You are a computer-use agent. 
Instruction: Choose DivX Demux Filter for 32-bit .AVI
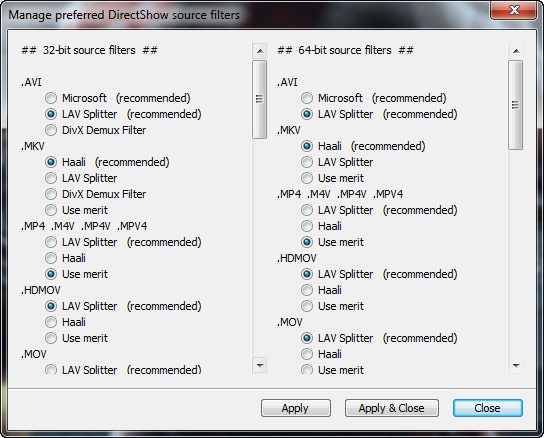tap(51, 130)
